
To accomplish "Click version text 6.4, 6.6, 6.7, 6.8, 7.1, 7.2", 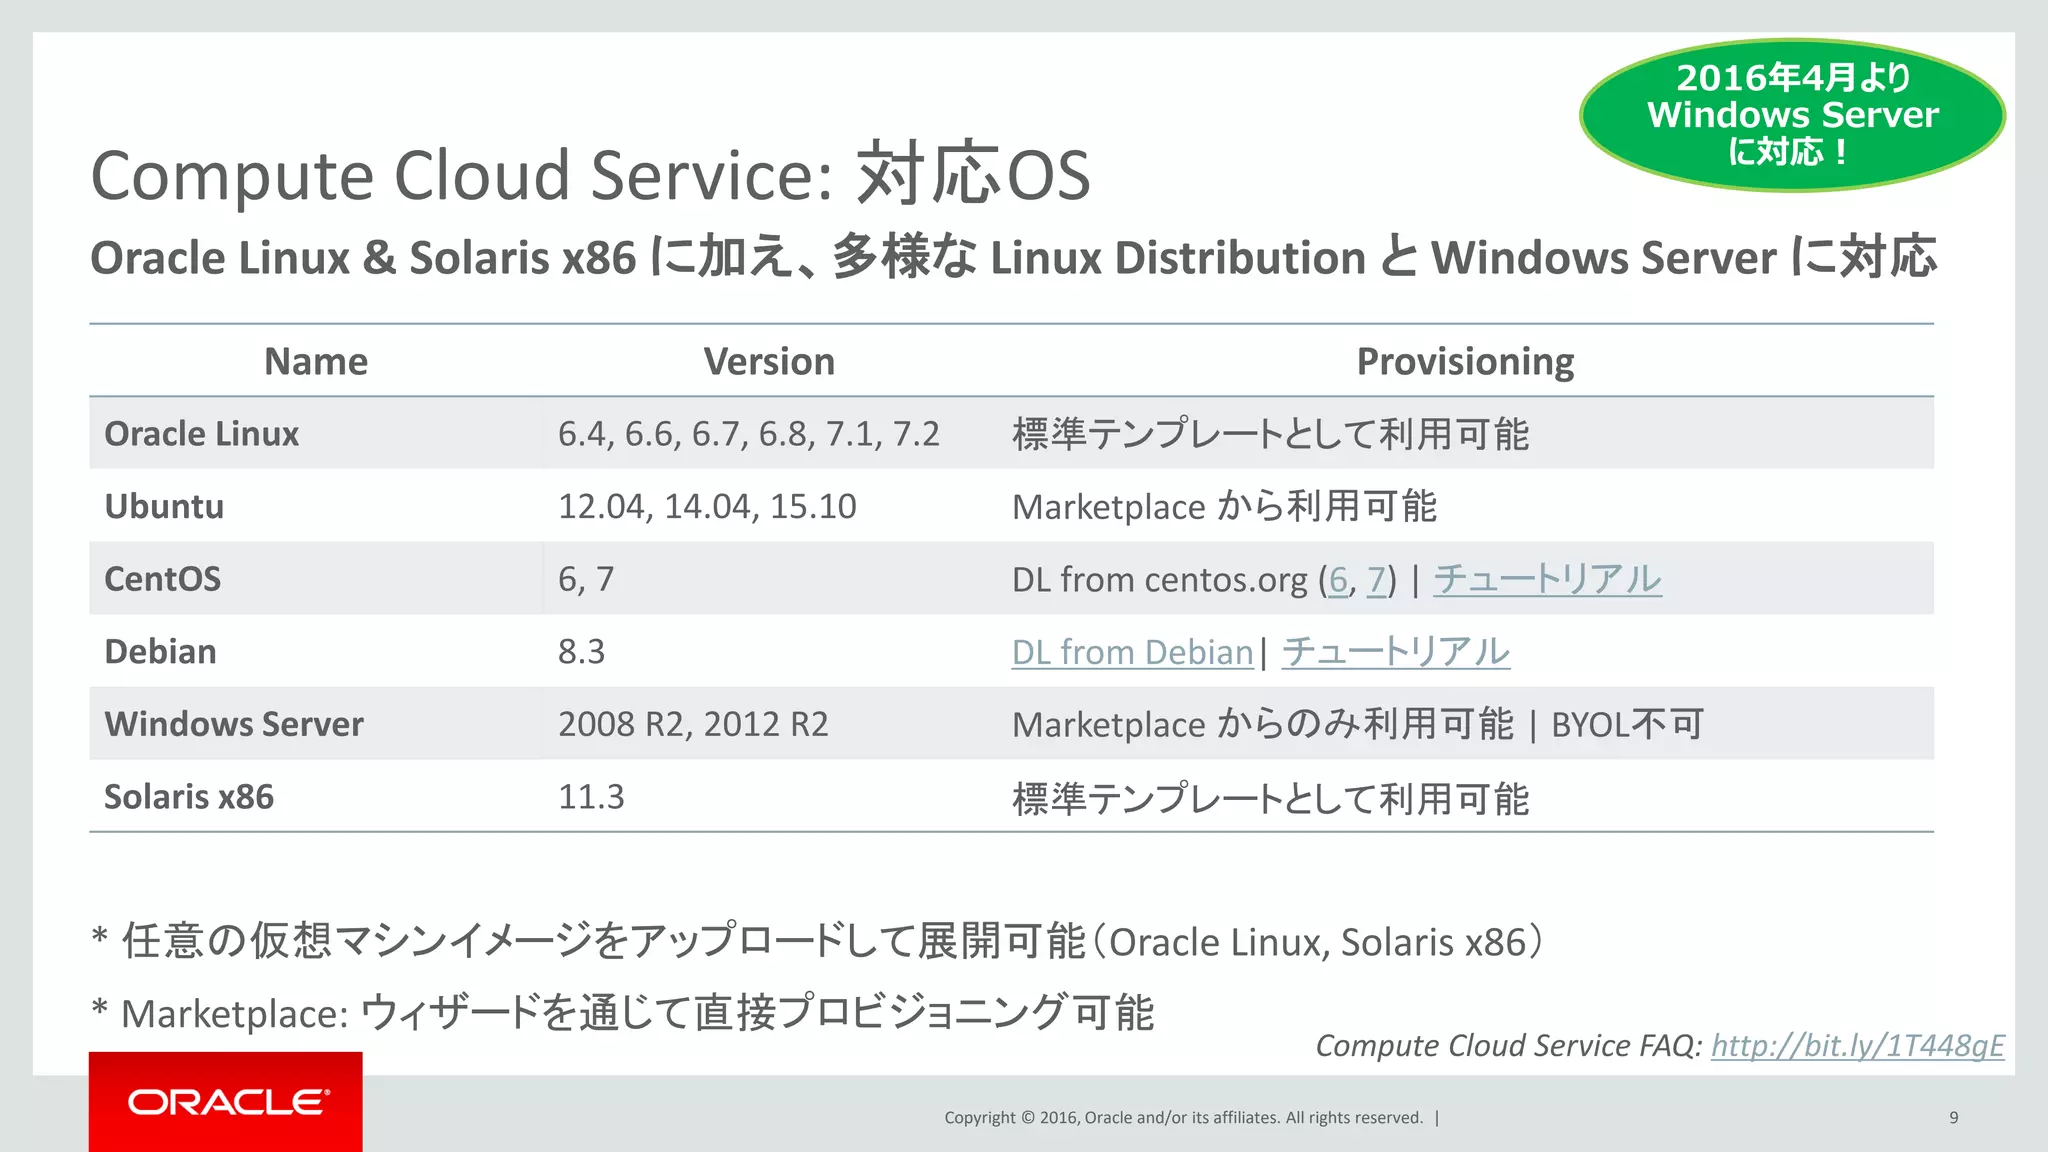I will pyautogui.click(x=749, y=434).
